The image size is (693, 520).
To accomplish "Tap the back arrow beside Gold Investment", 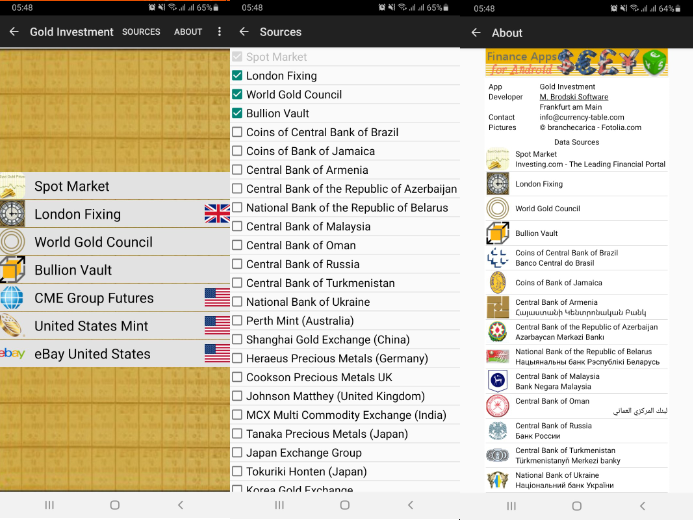I will tap(14, 32).
